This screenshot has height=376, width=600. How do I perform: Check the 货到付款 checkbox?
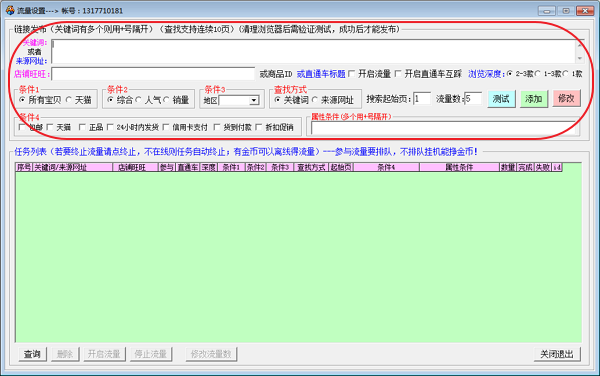coord(217,127)
